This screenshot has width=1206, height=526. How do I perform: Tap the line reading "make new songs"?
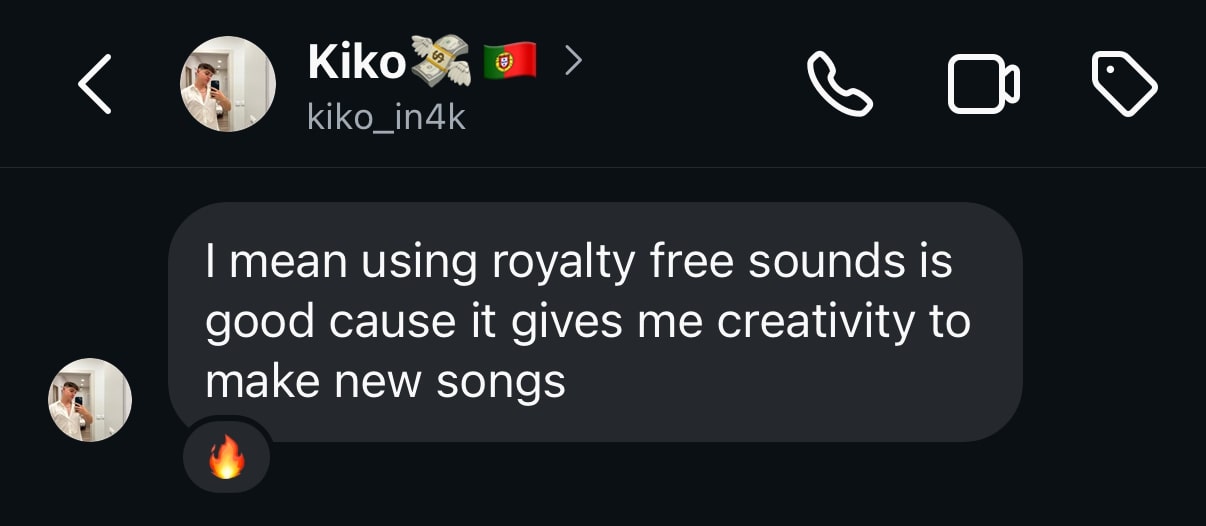(386, 382)
